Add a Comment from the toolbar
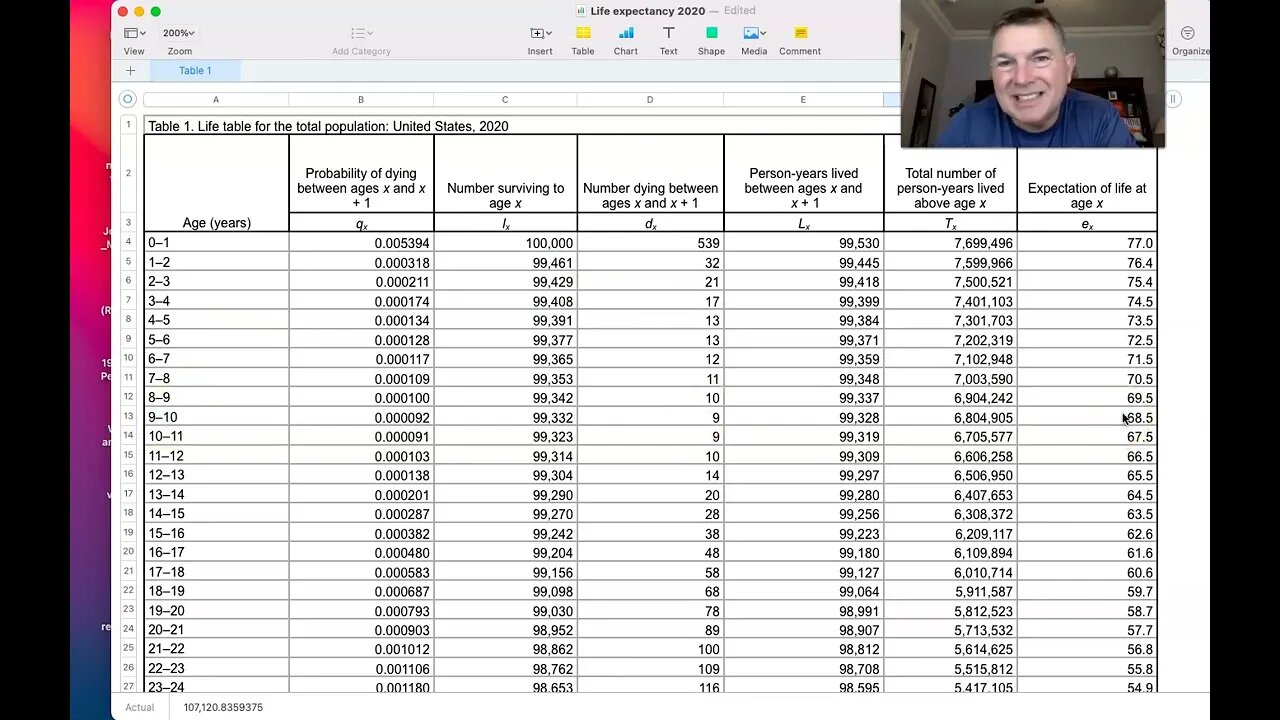The image size is (1280, 720). 800,33
